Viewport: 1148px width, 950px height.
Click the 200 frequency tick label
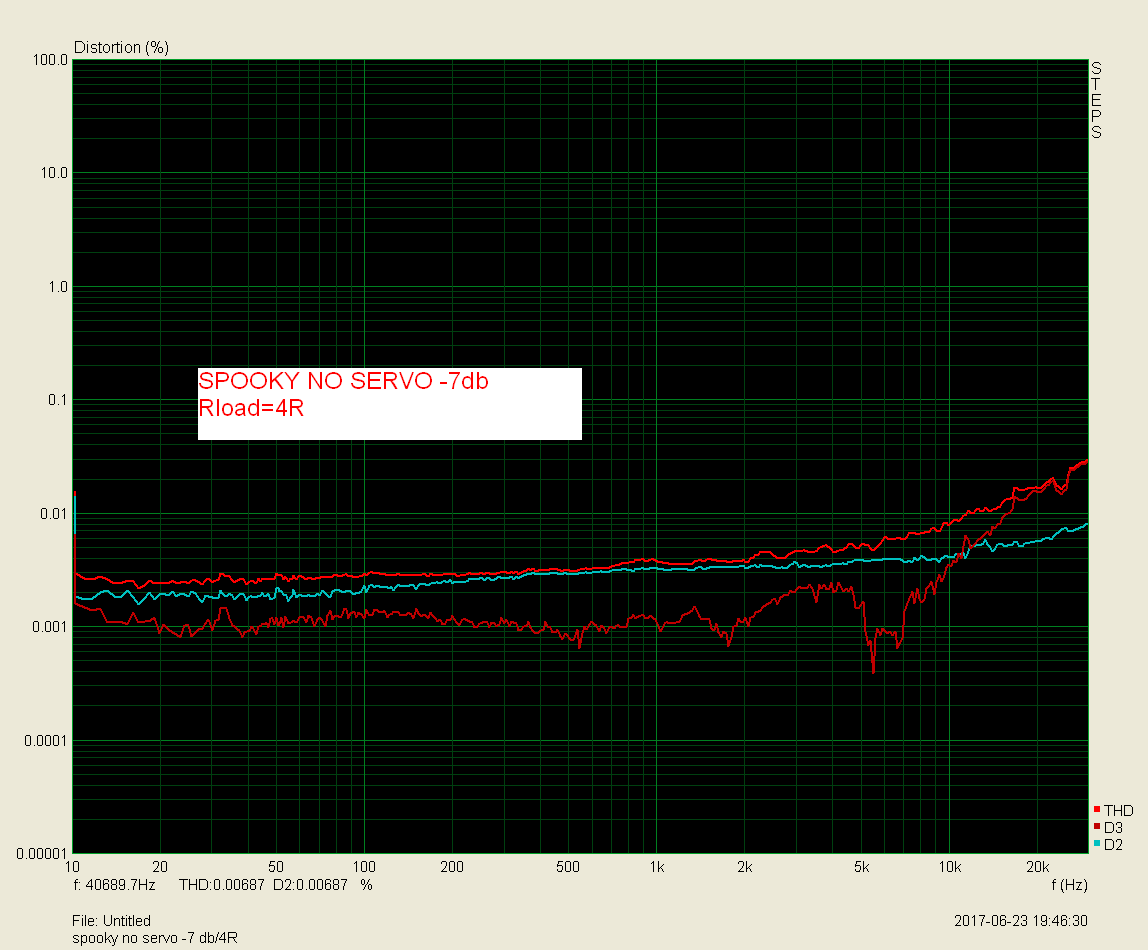pyautogui.click(x=452, y=867)
